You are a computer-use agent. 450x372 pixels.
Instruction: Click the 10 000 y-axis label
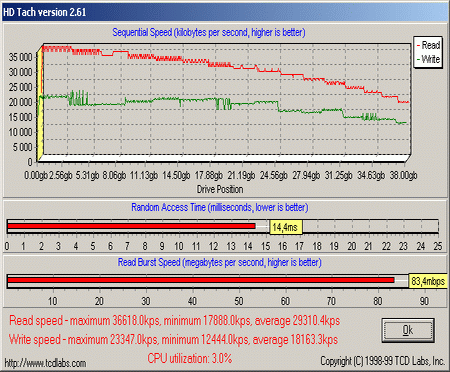pyautogui.click(x=20, y=132)
